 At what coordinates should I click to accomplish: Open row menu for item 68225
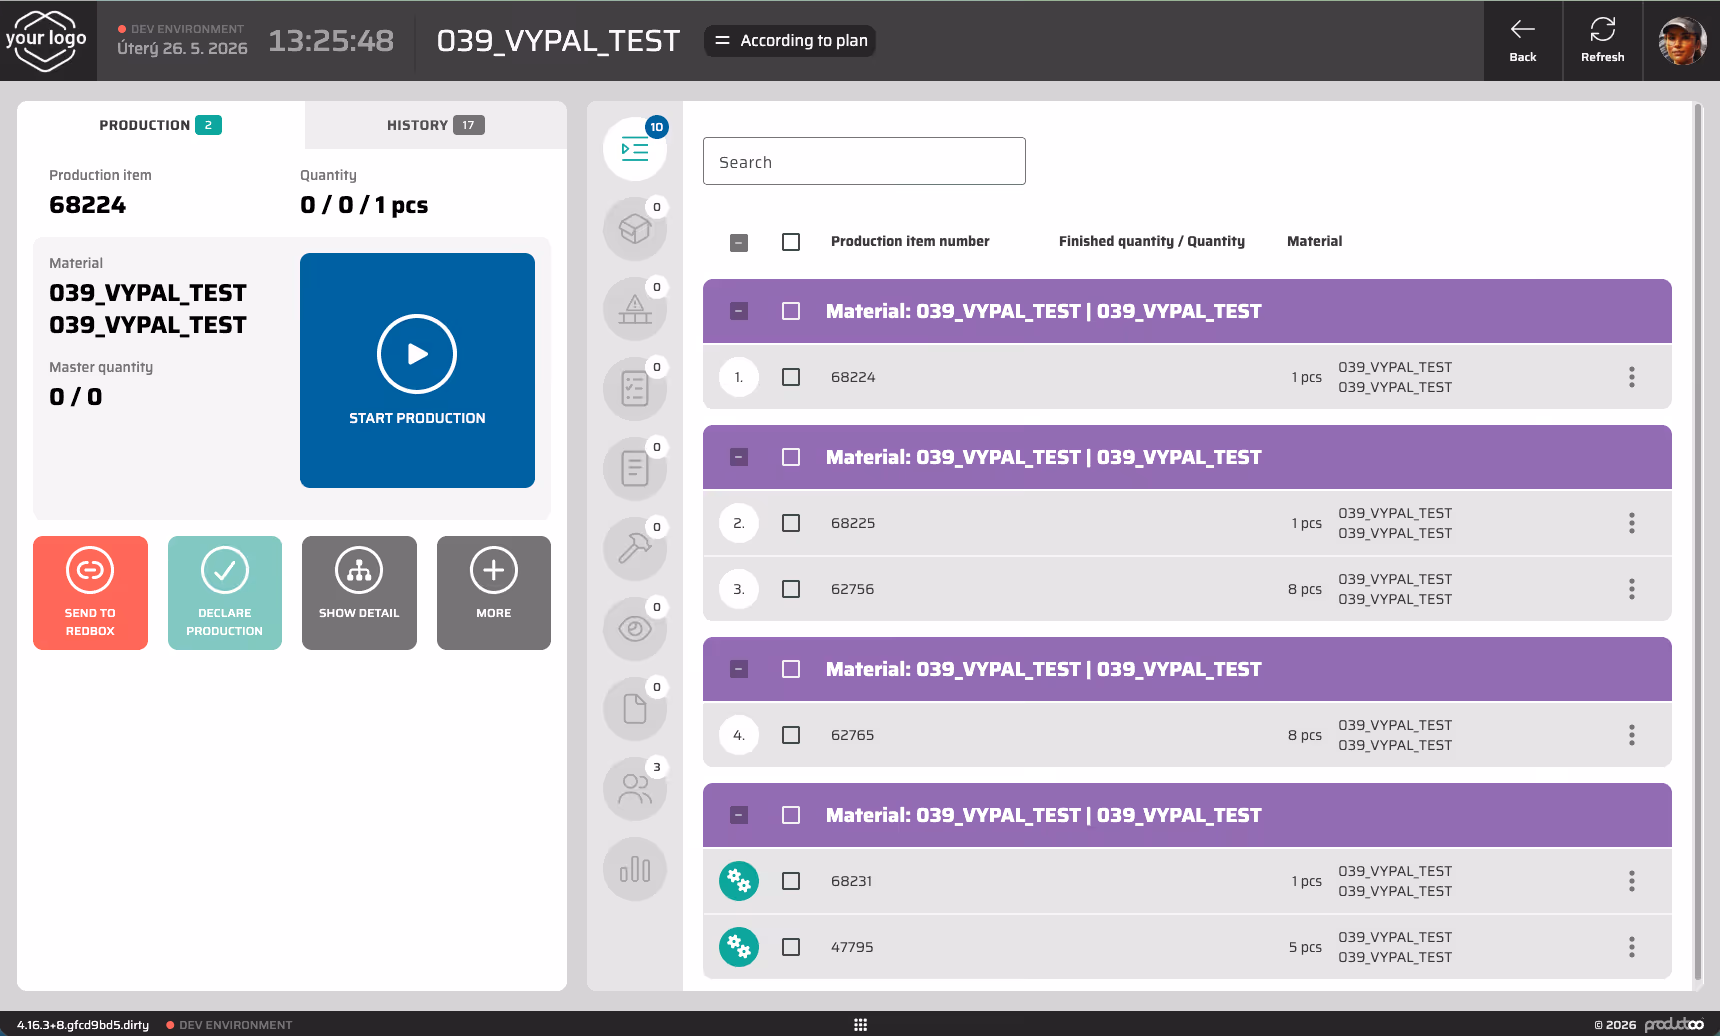click(1632, 523)
